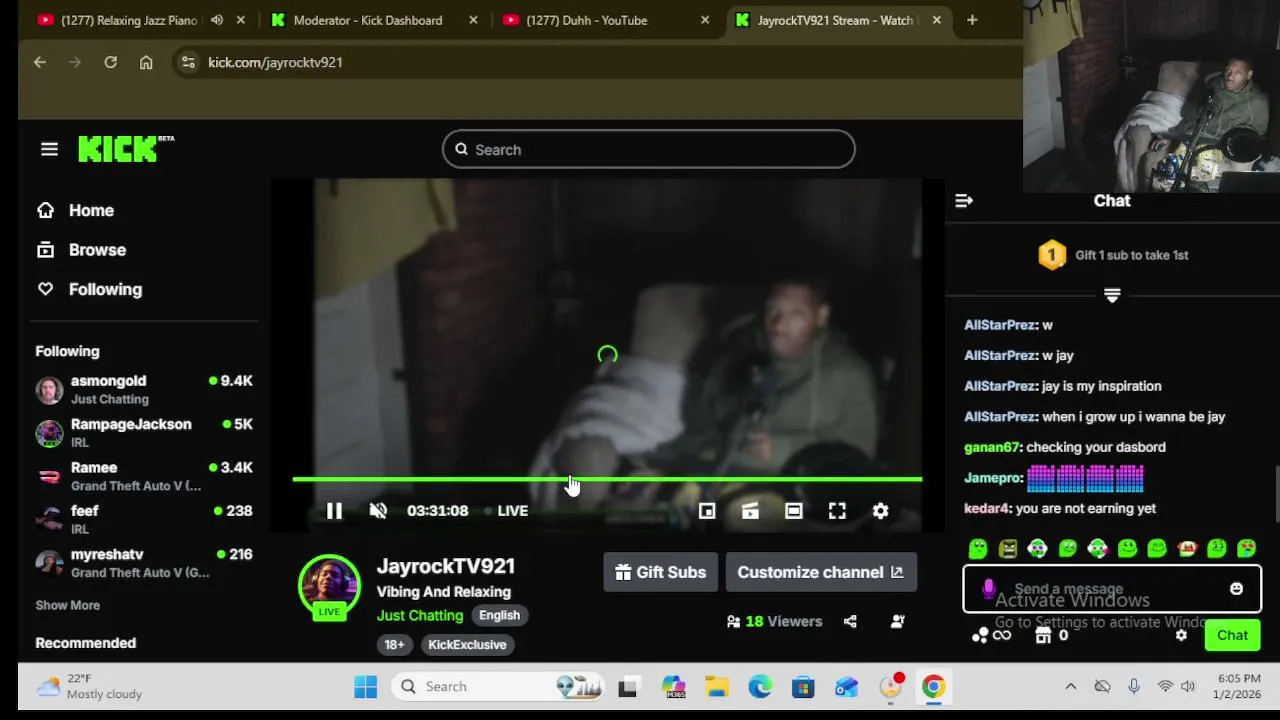The image size is (1280, 720).
Task: Open the Just Chatting category link
Action: click(x=420, y=615)
